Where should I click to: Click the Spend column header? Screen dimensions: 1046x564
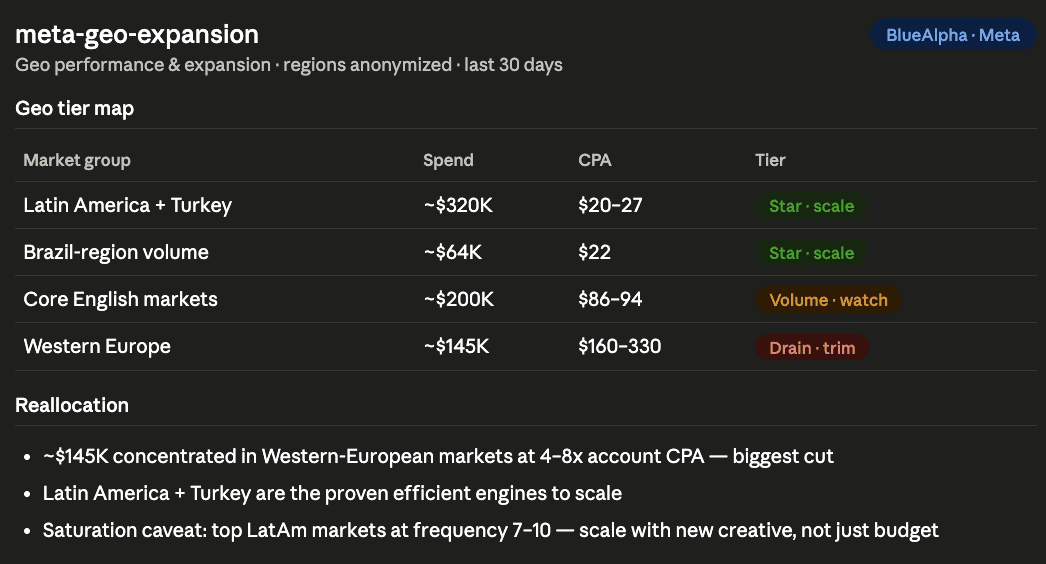coord(448,160)
